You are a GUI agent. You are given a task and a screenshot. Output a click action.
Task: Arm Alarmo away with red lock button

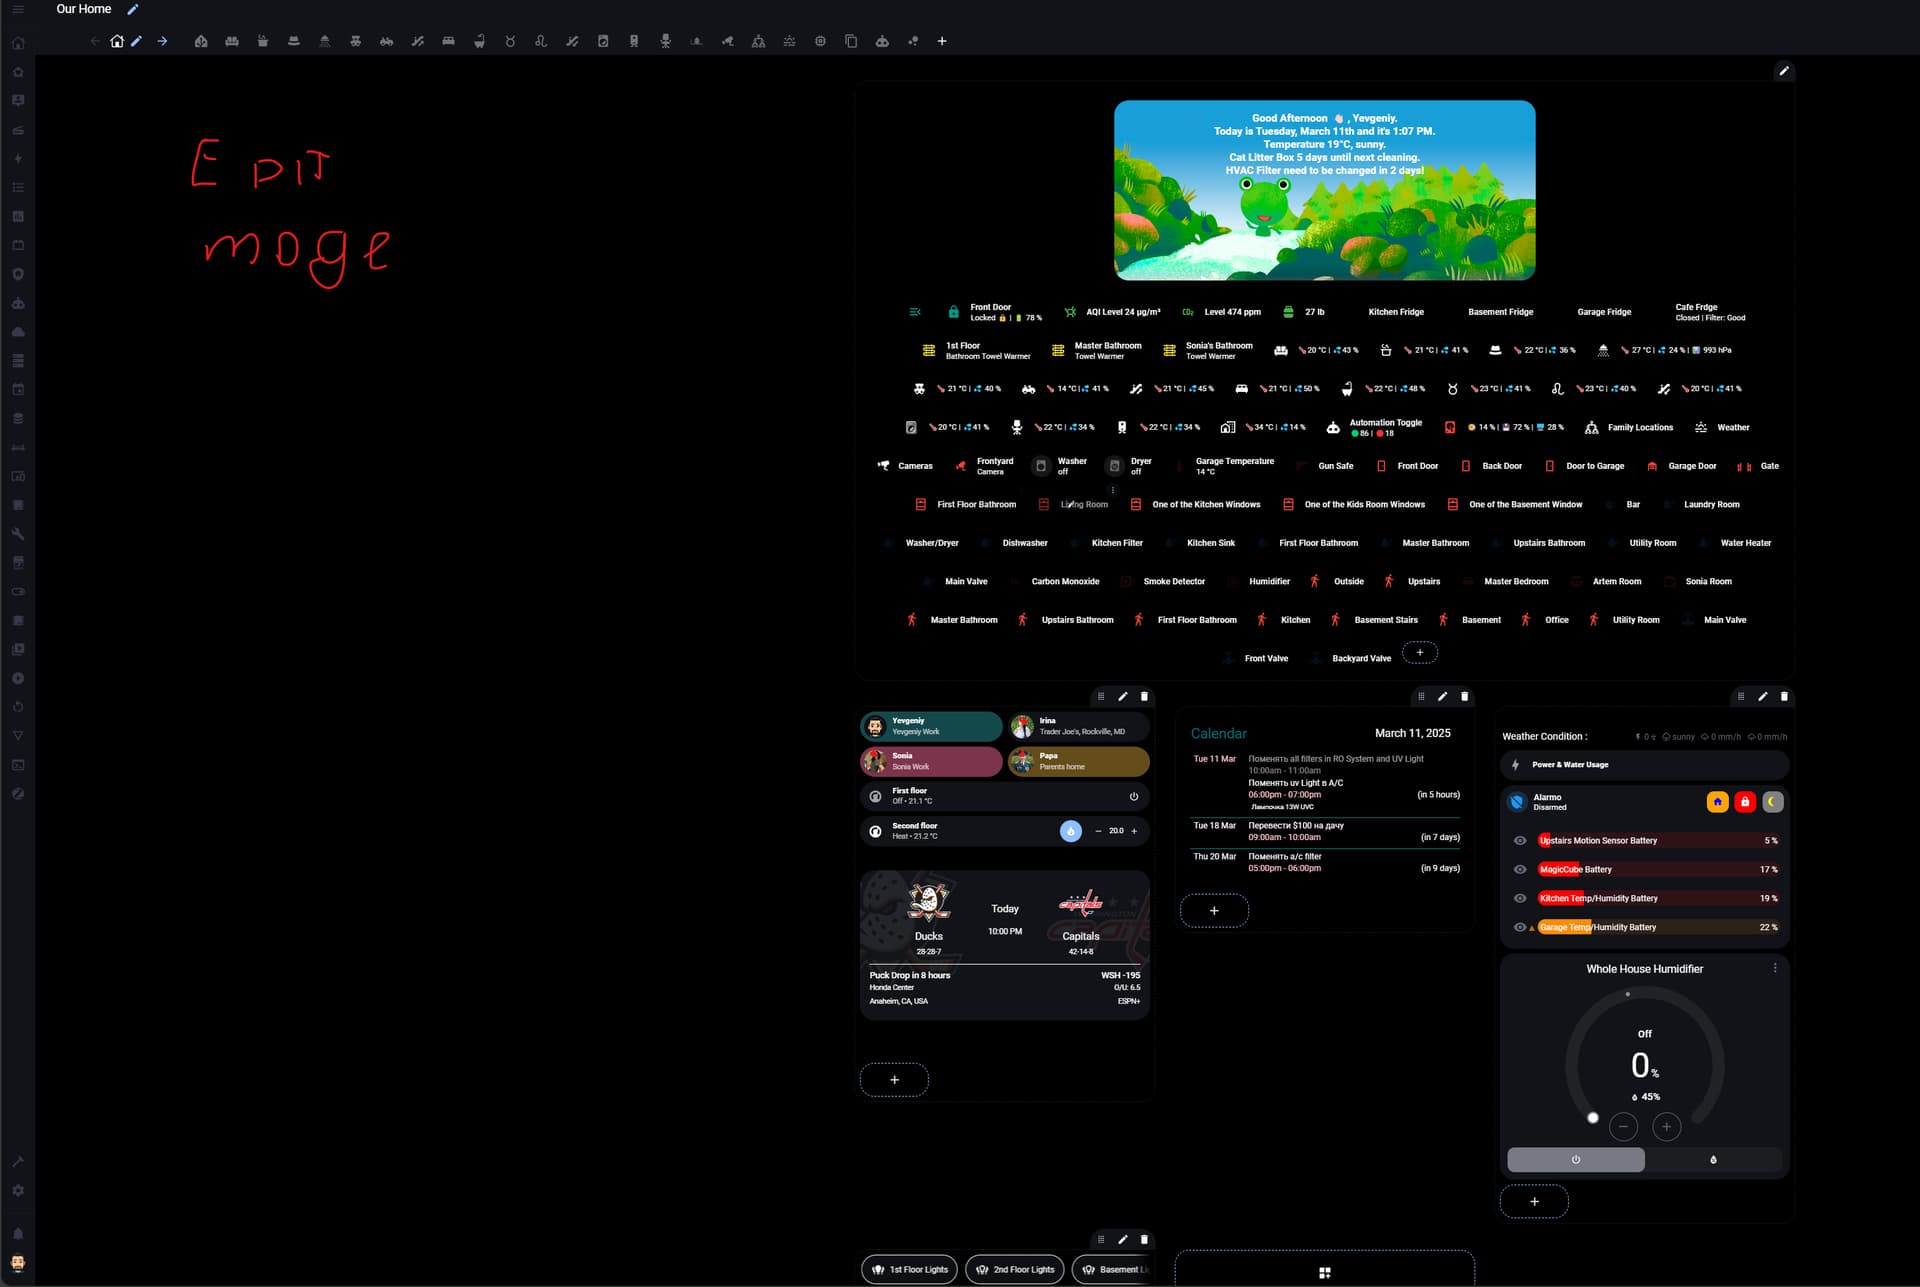click(x=1745, y=802)
